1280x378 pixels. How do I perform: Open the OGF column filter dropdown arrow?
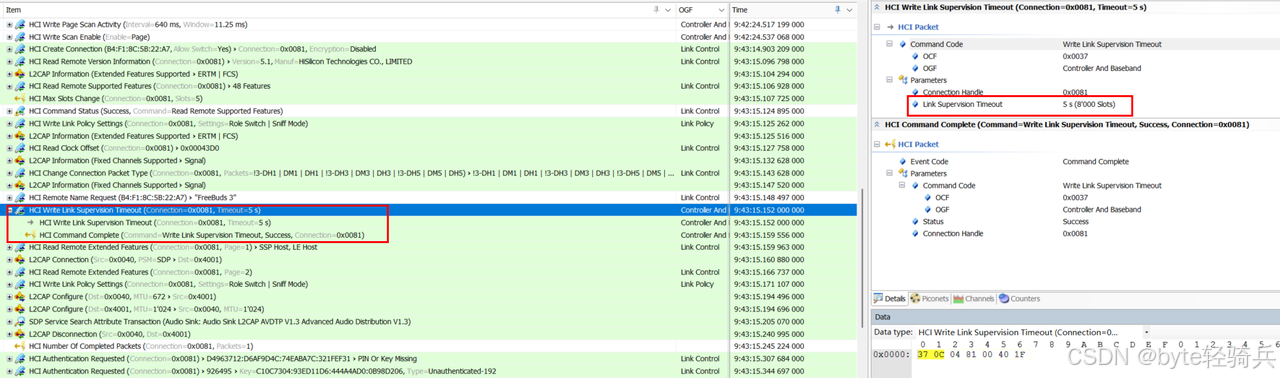click(x=720, y=9)
